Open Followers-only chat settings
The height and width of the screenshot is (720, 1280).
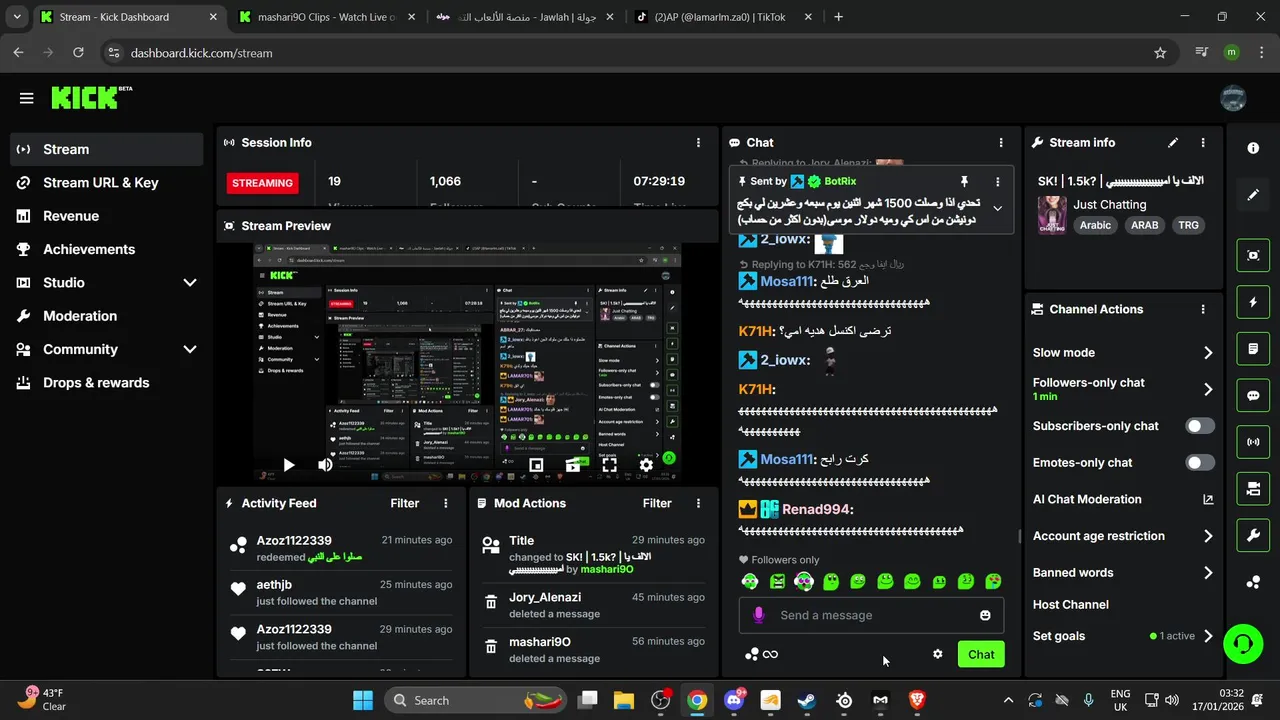[1123, 389]
